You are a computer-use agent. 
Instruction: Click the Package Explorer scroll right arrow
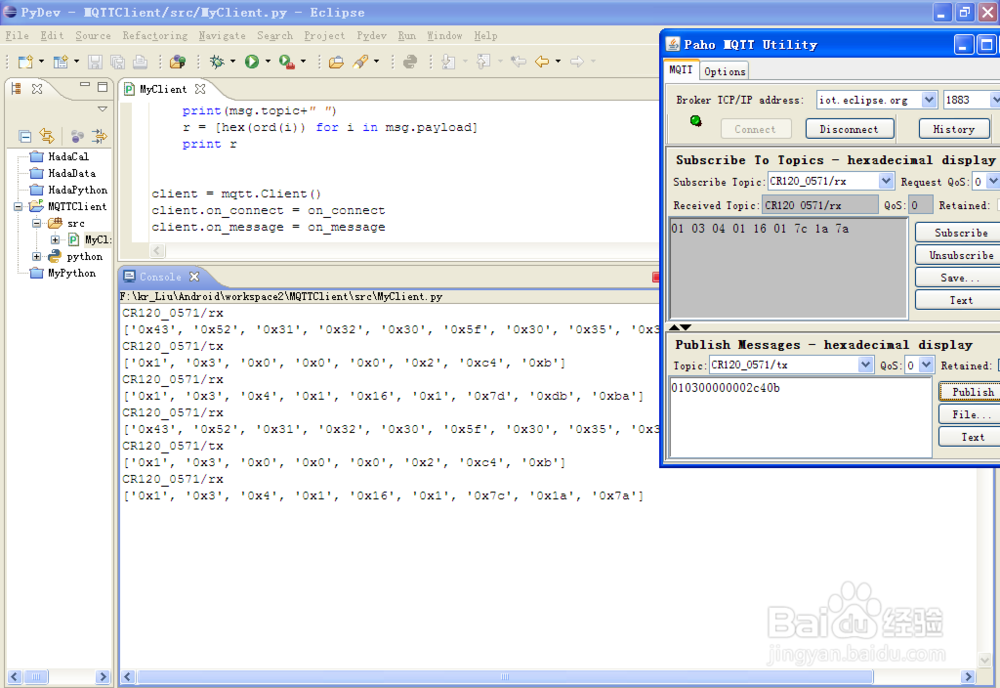103,677
